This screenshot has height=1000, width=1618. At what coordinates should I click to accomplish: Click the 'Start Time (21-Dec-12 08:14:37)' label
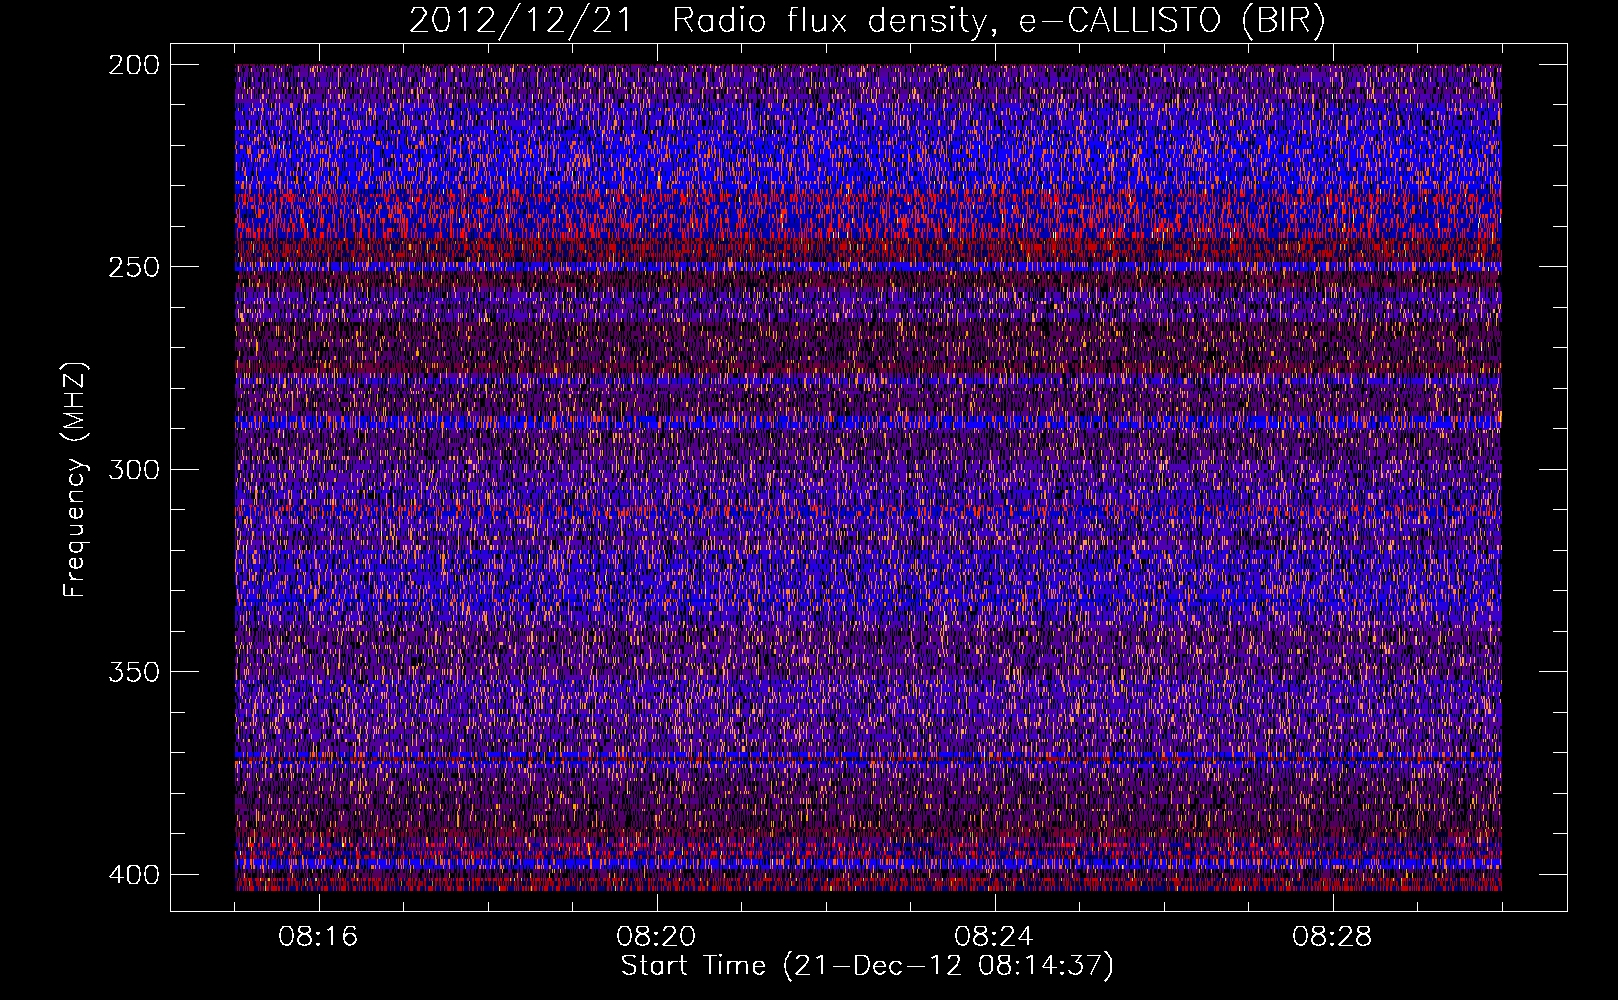(867, 966)
